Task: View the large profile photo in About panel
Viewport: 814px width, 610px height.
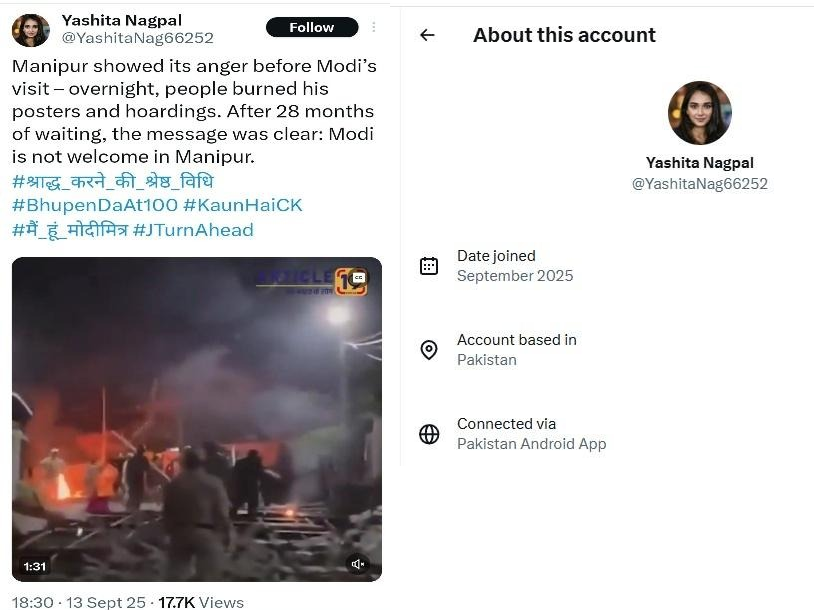Action: (x=699, y=113)
